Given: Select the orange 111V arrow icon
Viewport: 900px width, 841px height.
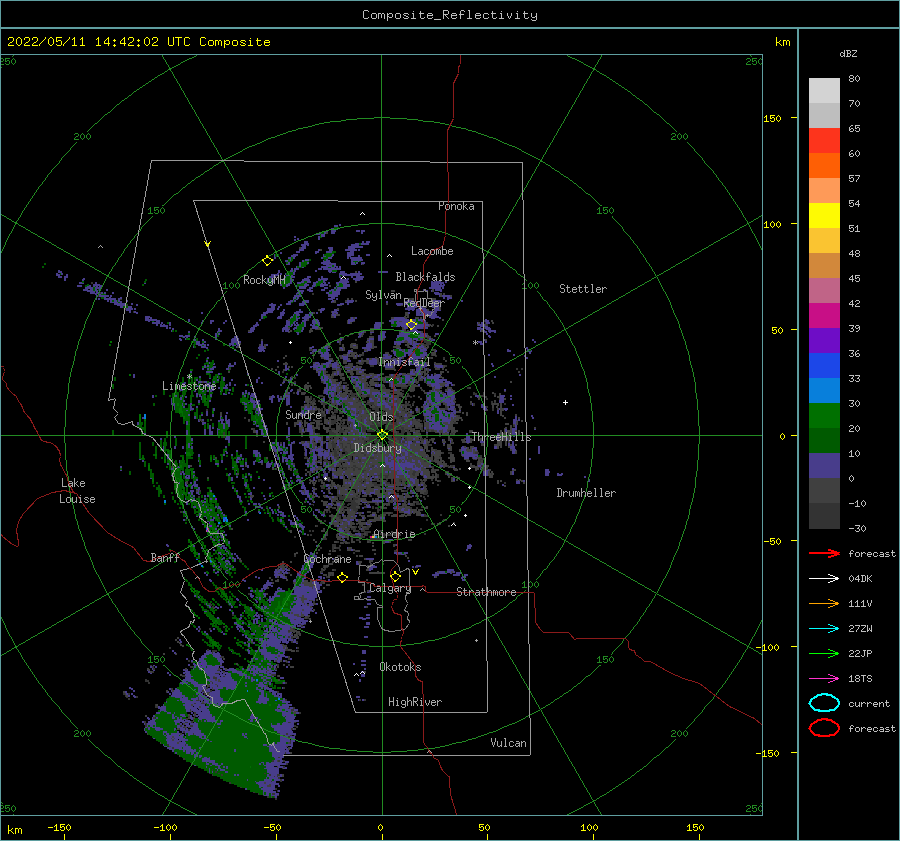Looking at the screenshot, I should click(824, 603).
